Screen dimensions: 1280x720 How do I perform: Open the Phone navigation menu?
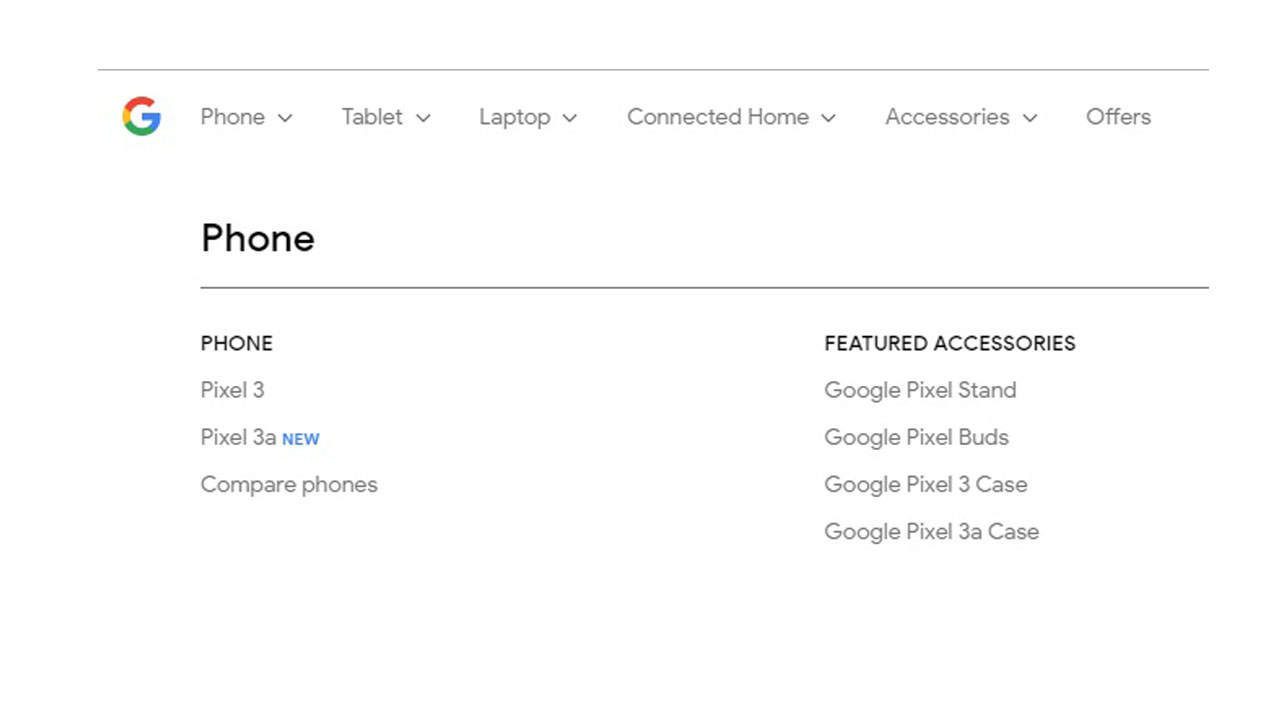[232, 117]
